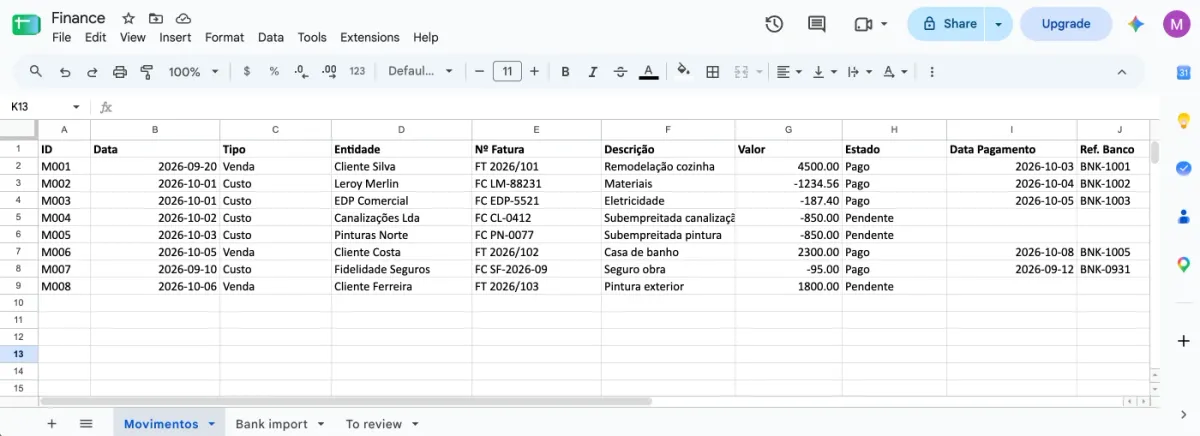Image resolution: width=1200 pixels, height=436 pixels.
Task: Open the font family dropdown
Action: tap(421, 72)
